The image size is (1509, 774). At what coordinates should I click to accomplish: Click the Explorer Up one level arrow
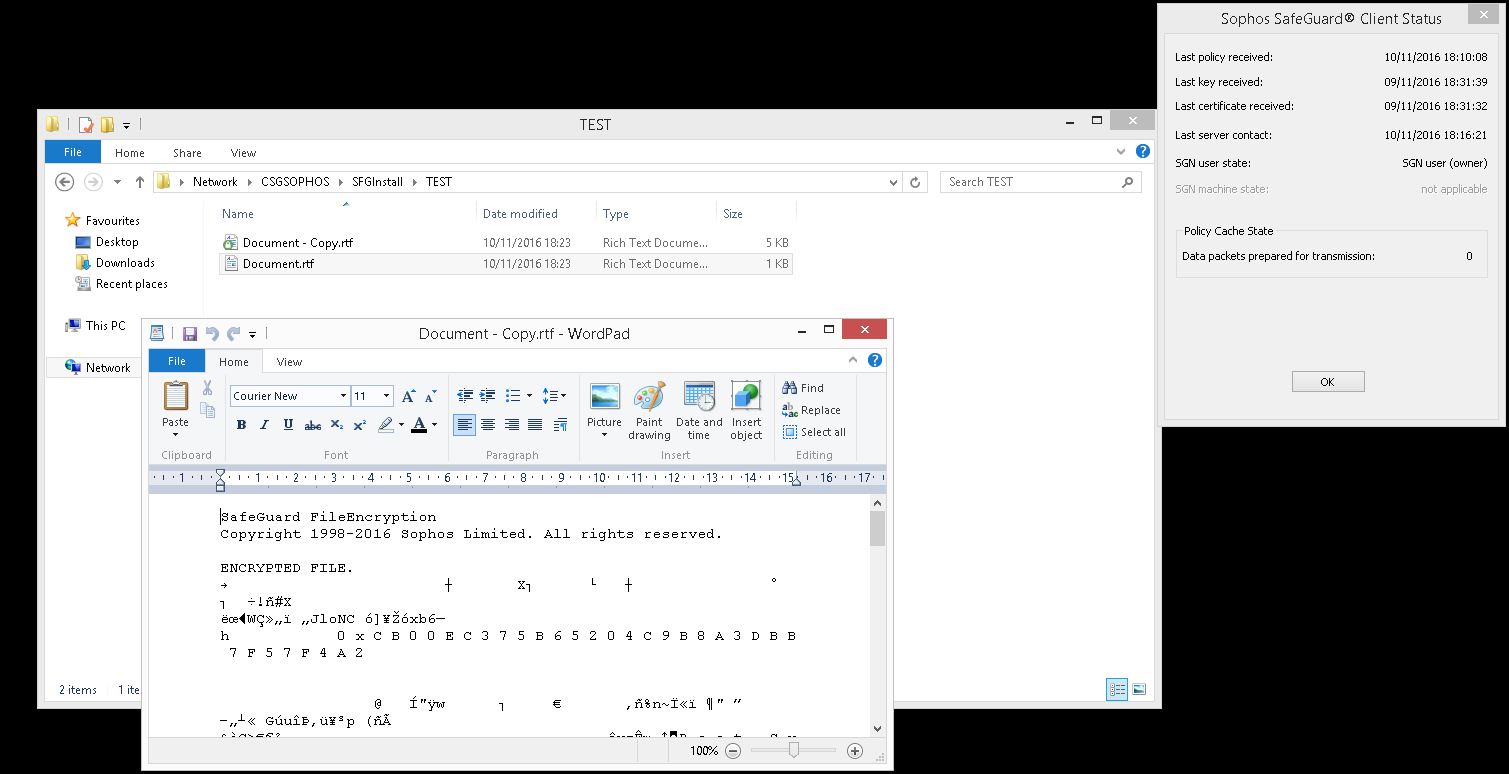pyautogui.click(x=139, y=182)
